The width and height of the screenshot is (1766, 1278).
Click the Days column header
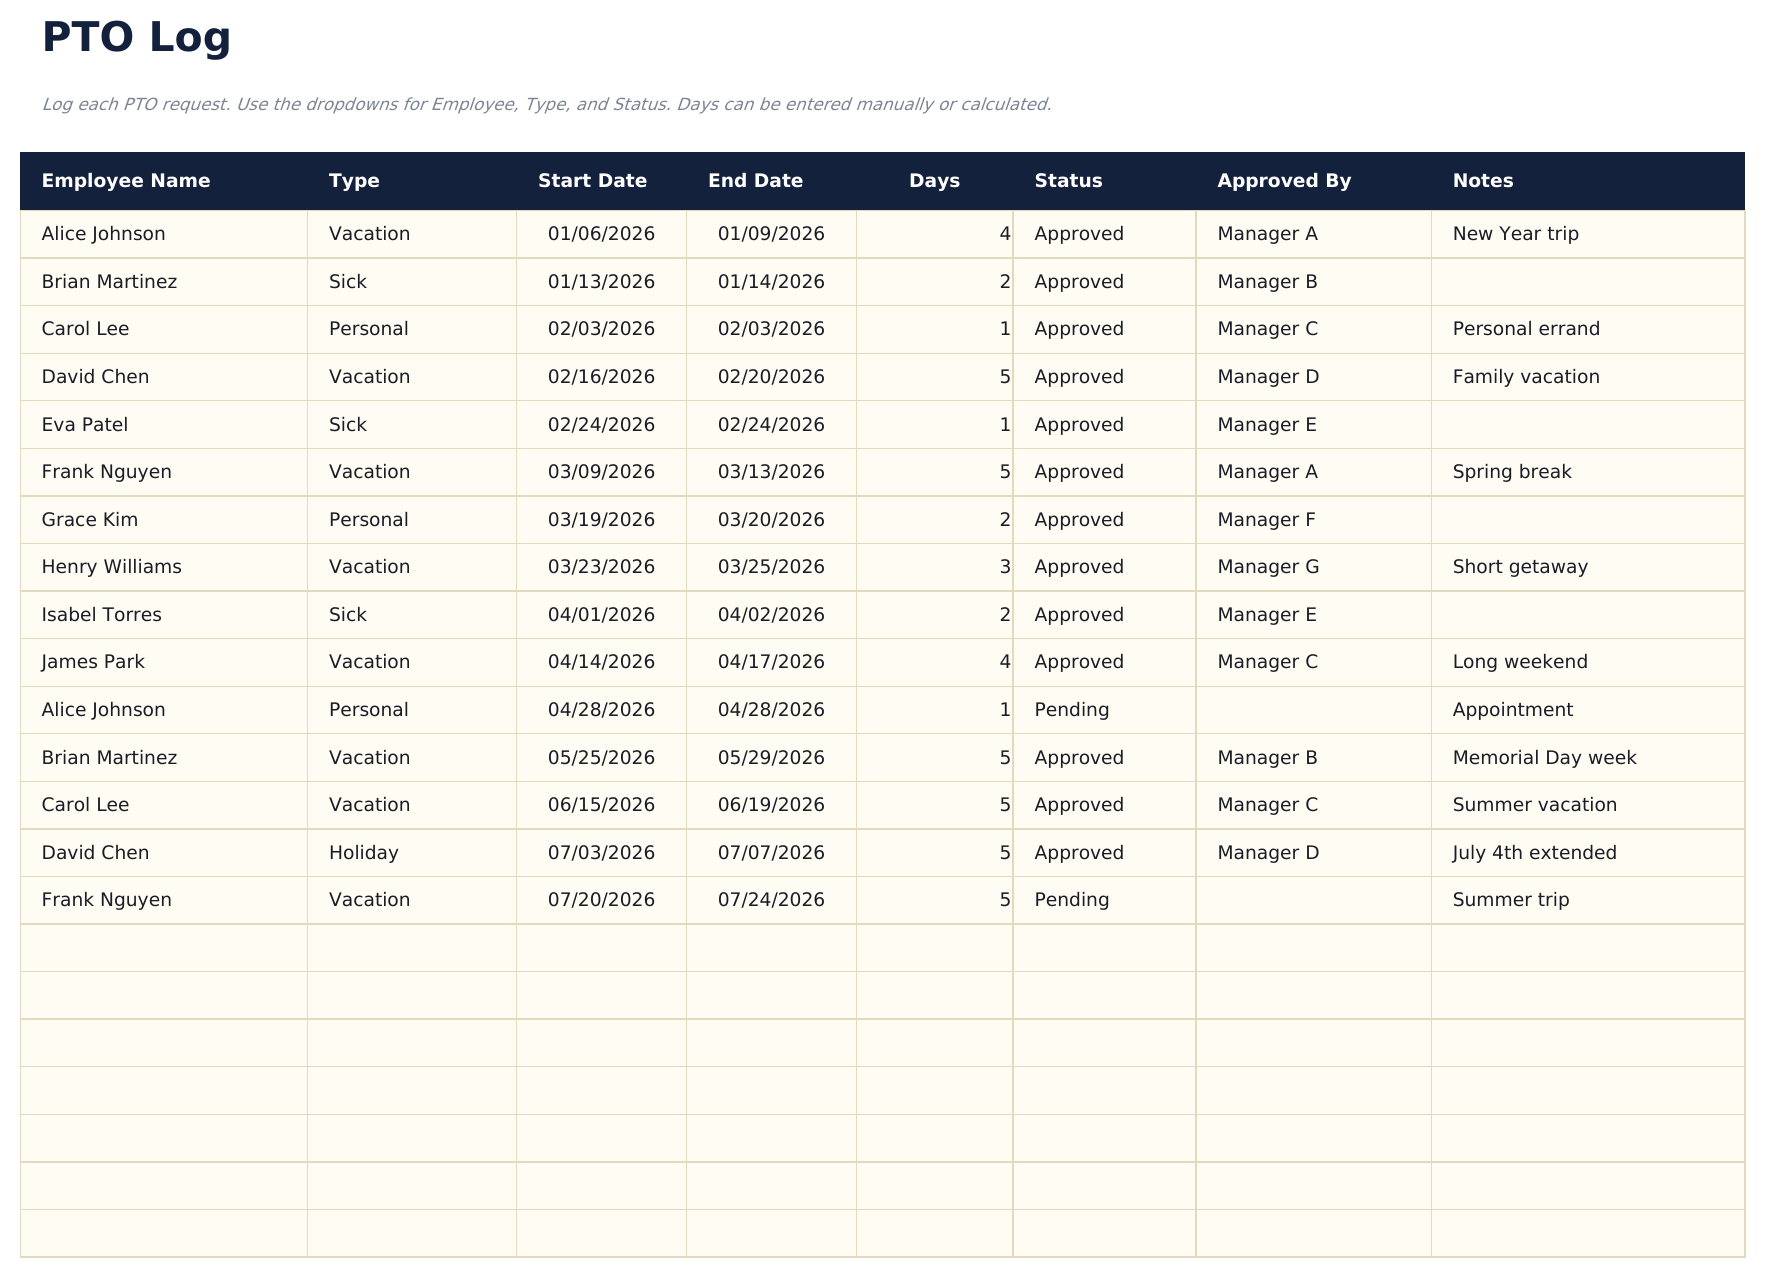pyautogui.click(x=933, y=180)
